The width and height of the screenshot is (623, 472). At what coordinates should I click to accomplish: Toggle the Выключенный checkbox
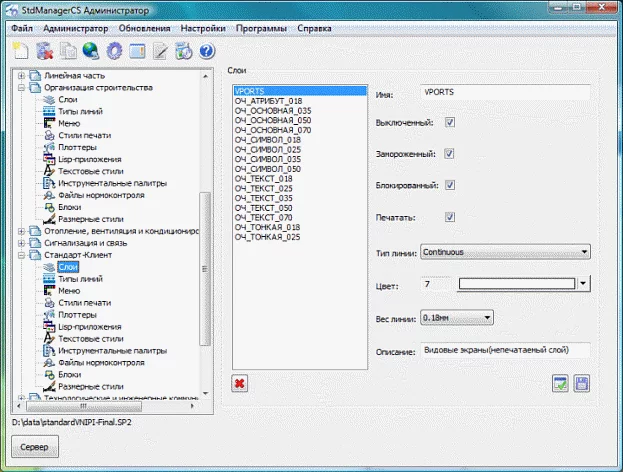pos(450,123)
